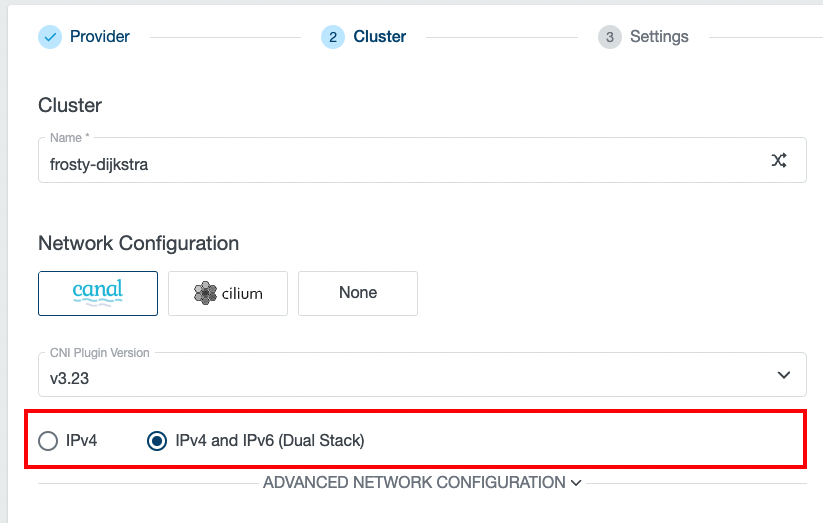Click the Provider step checkmark icon

50,37
